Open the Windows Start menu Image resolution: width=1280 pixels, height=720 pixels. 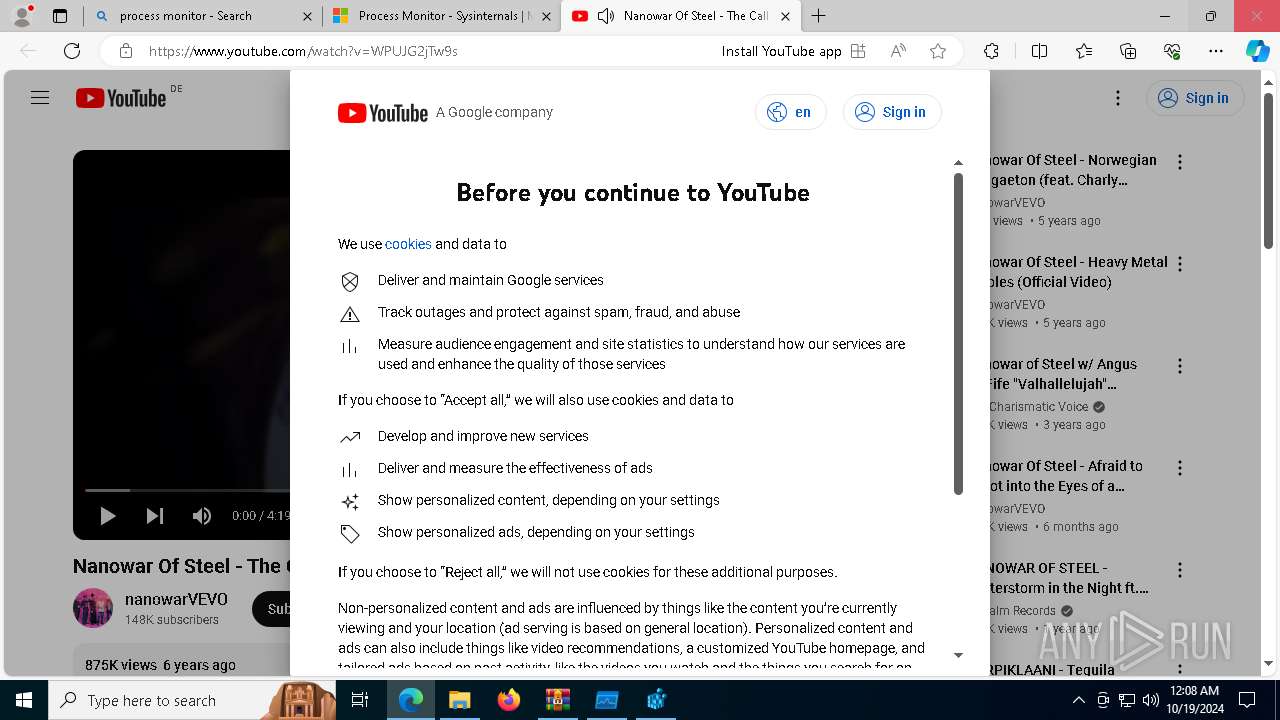coord(23,700)
